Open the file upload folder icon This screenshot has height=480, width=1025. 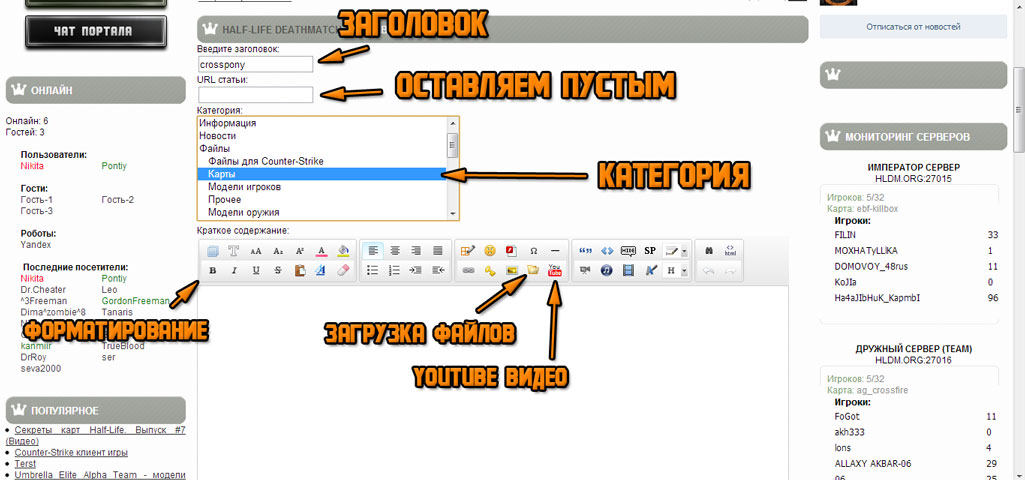coord(533,270)
